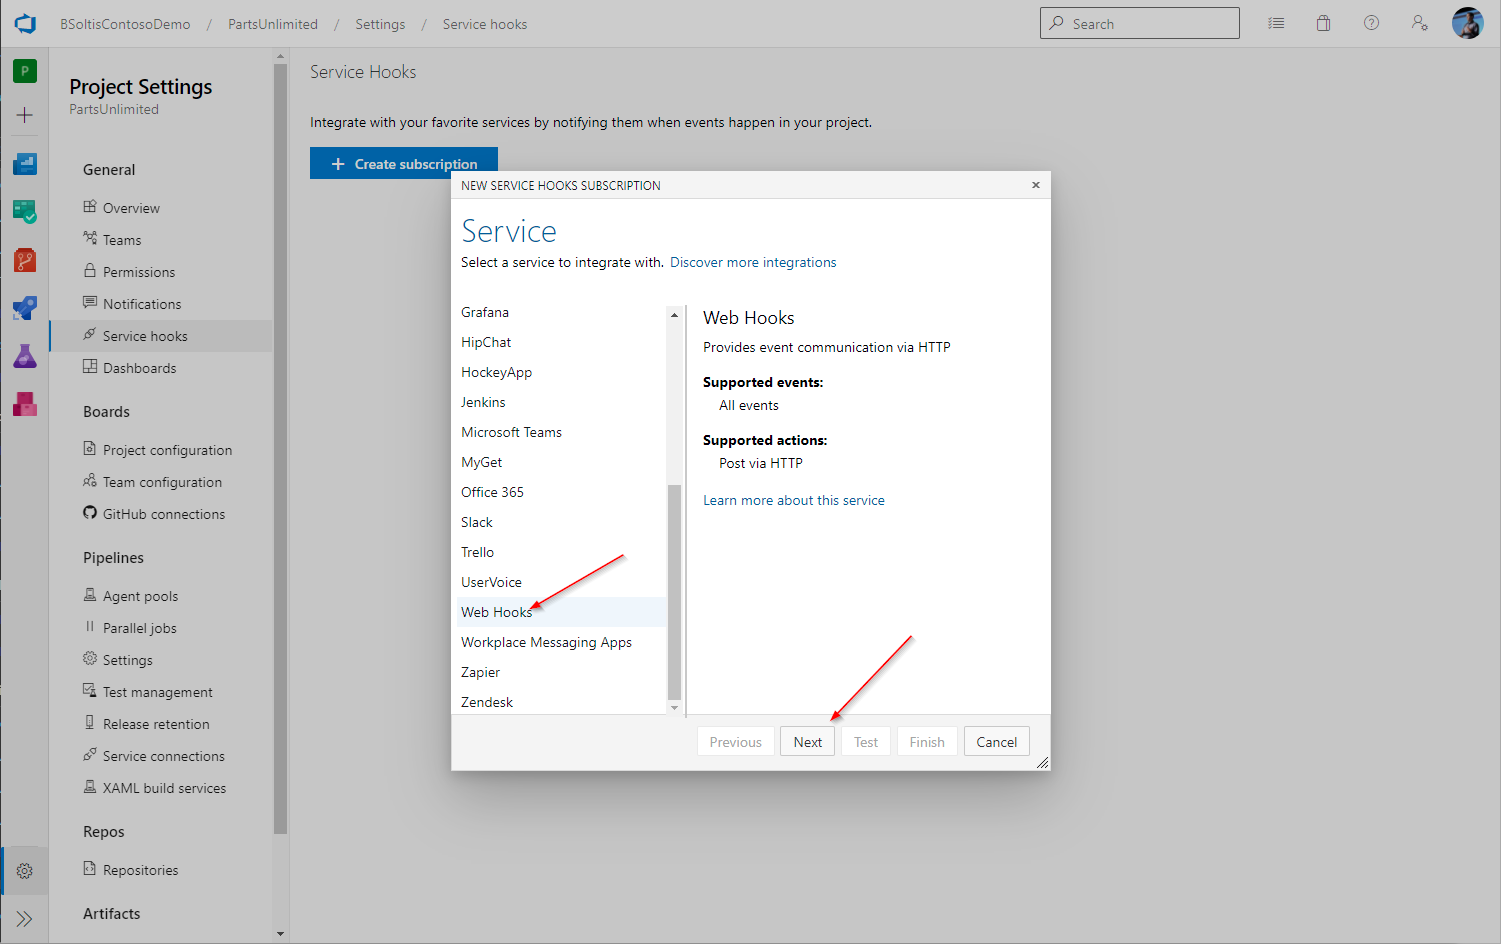Close the New Service Hooks Subscription dialog
This screenshot has height=944, width=1501.
point(1036,185)
